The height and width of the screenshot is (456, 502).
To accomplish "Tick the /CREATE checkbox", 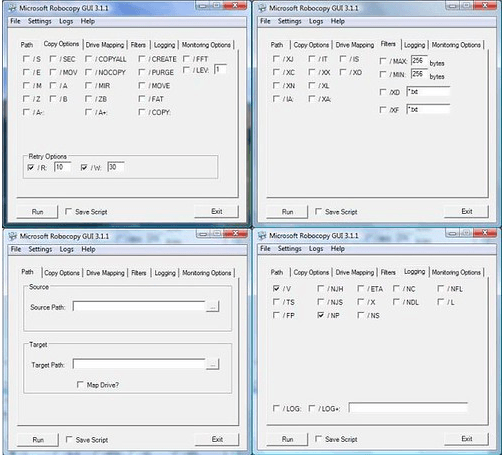I will pyautogui.click(x=142, y=59).
